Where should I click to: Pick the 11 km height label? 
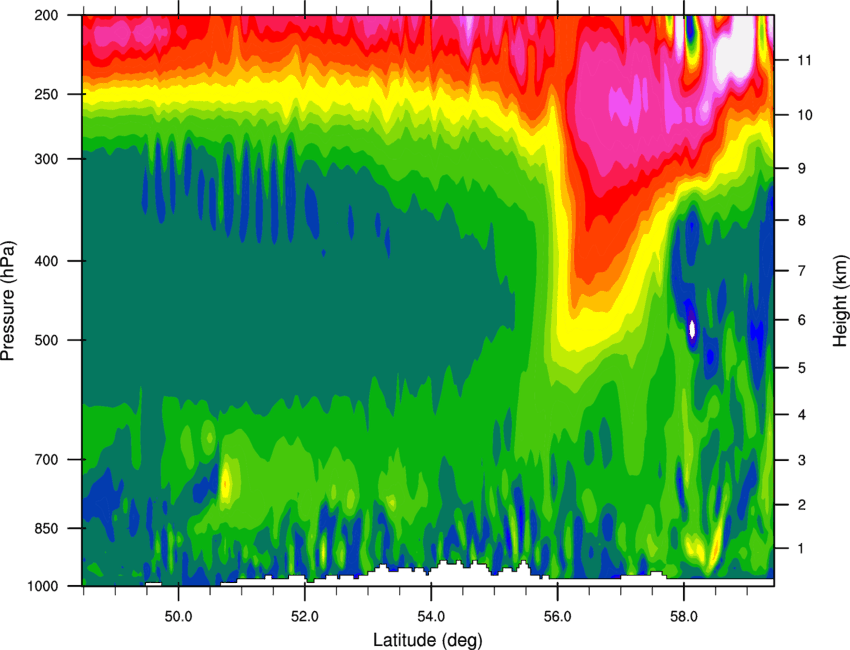coord(804,60)
